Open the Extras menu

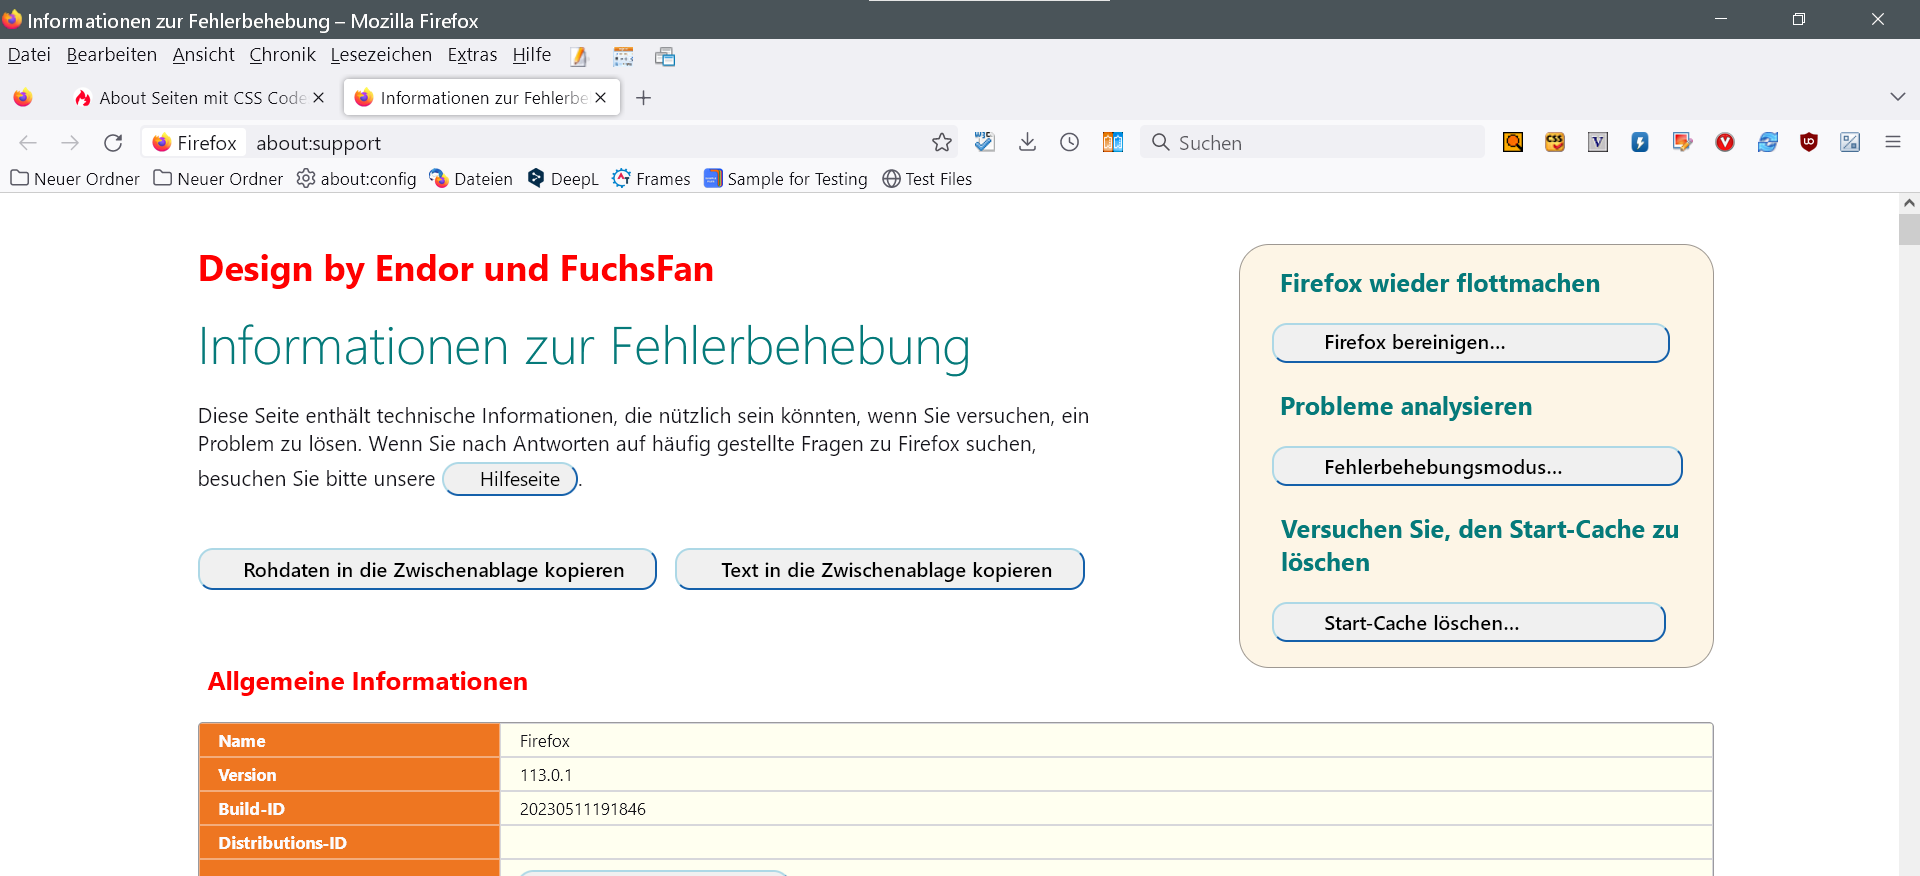pos(472,55)
